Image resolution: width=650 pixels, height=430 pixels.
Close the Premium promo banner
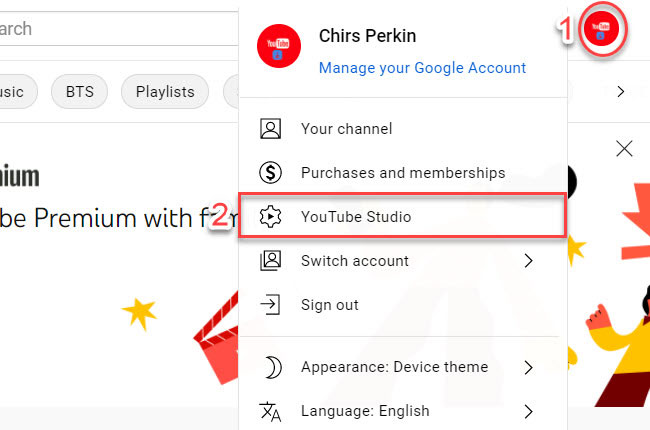(624, 149)
